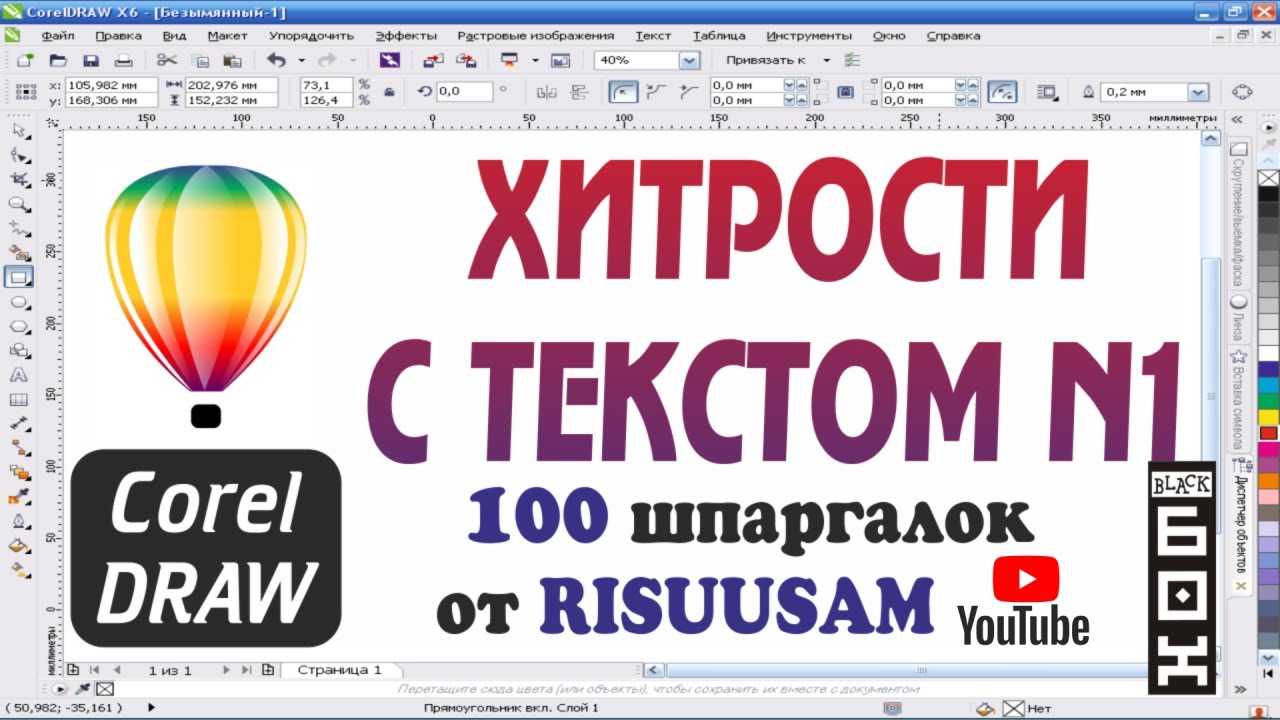Open the 'Файл' menu
The width and height of the screenshot is (1280, 720).
[x=58, y=36]
